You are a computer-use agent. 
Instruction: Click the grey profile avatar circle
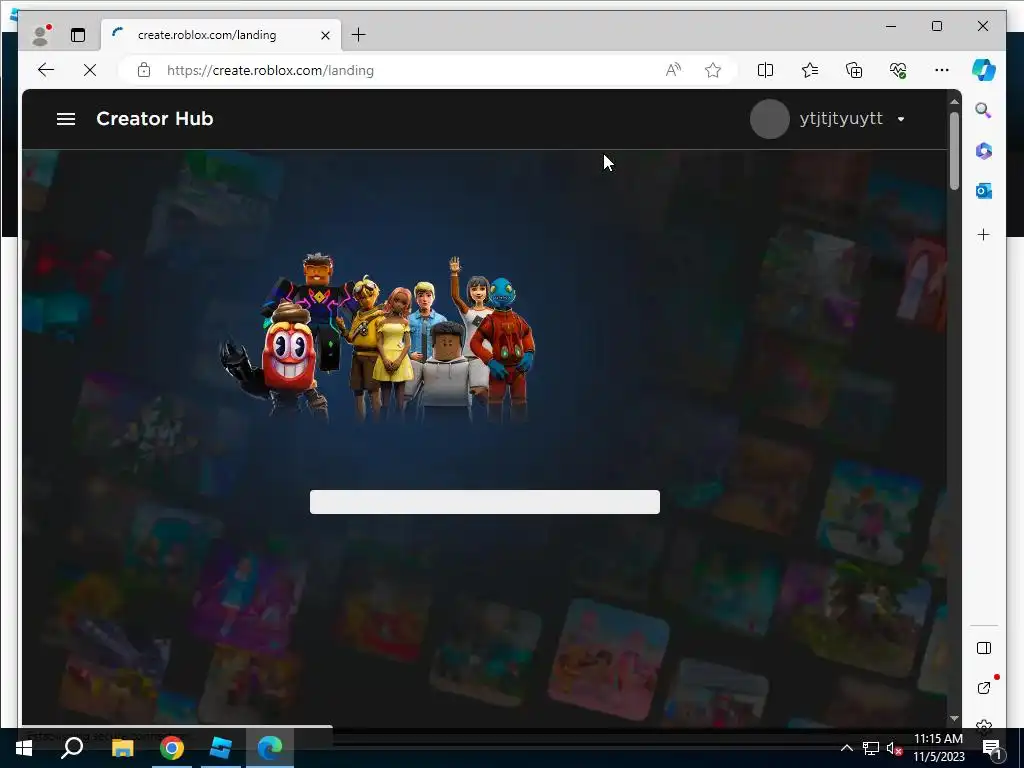769,119
